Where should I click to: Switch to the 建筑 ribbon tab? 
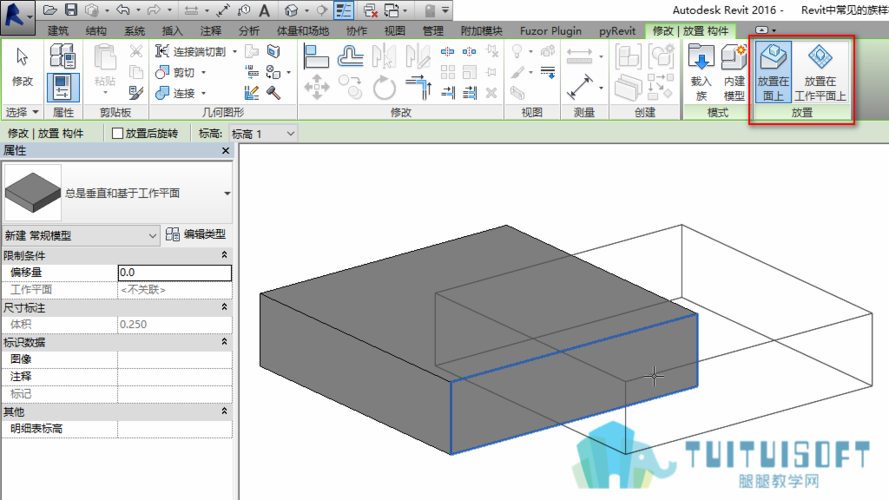[x=59, y=31]
